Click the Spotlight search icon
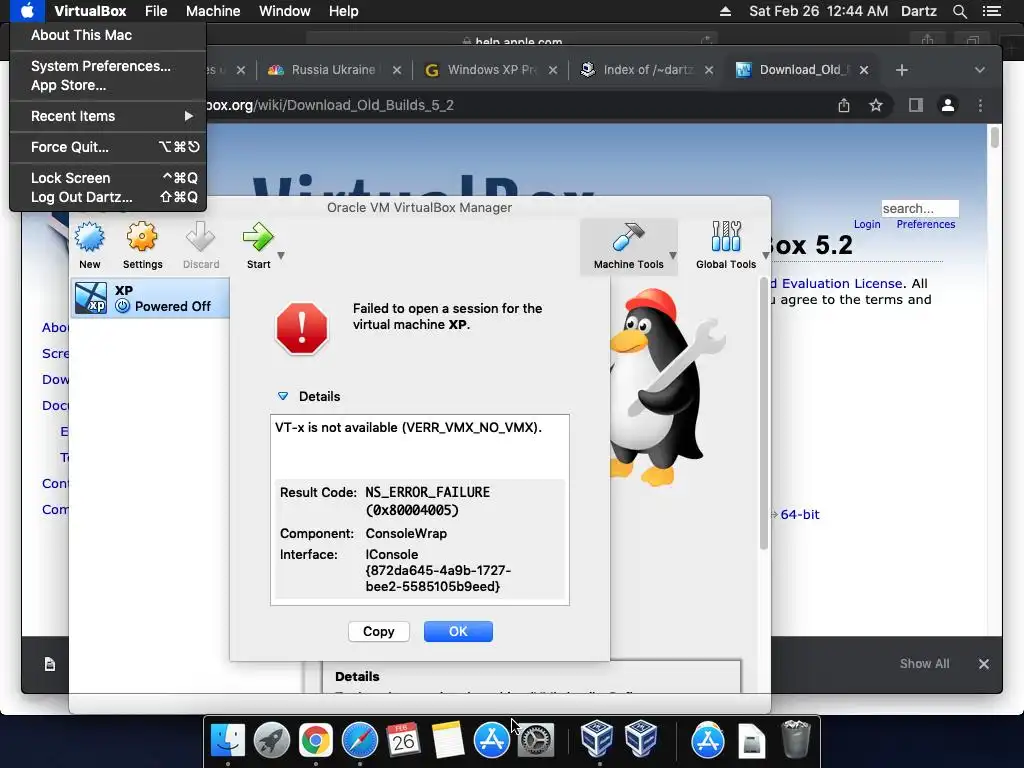 click(959, 11)
